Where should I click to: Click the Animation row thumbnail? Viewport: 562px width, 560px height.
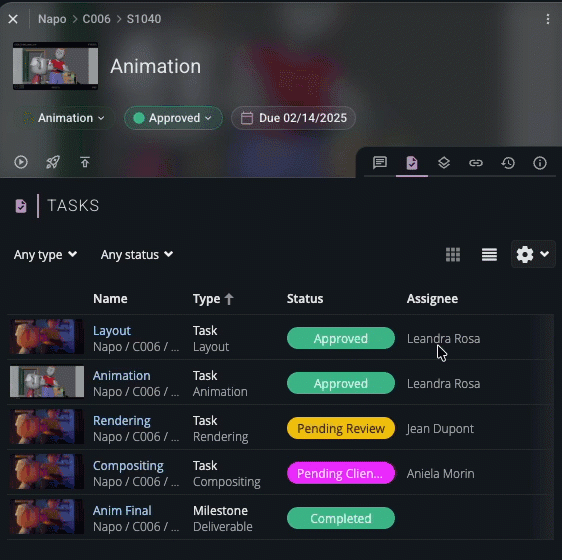(47, 382)
